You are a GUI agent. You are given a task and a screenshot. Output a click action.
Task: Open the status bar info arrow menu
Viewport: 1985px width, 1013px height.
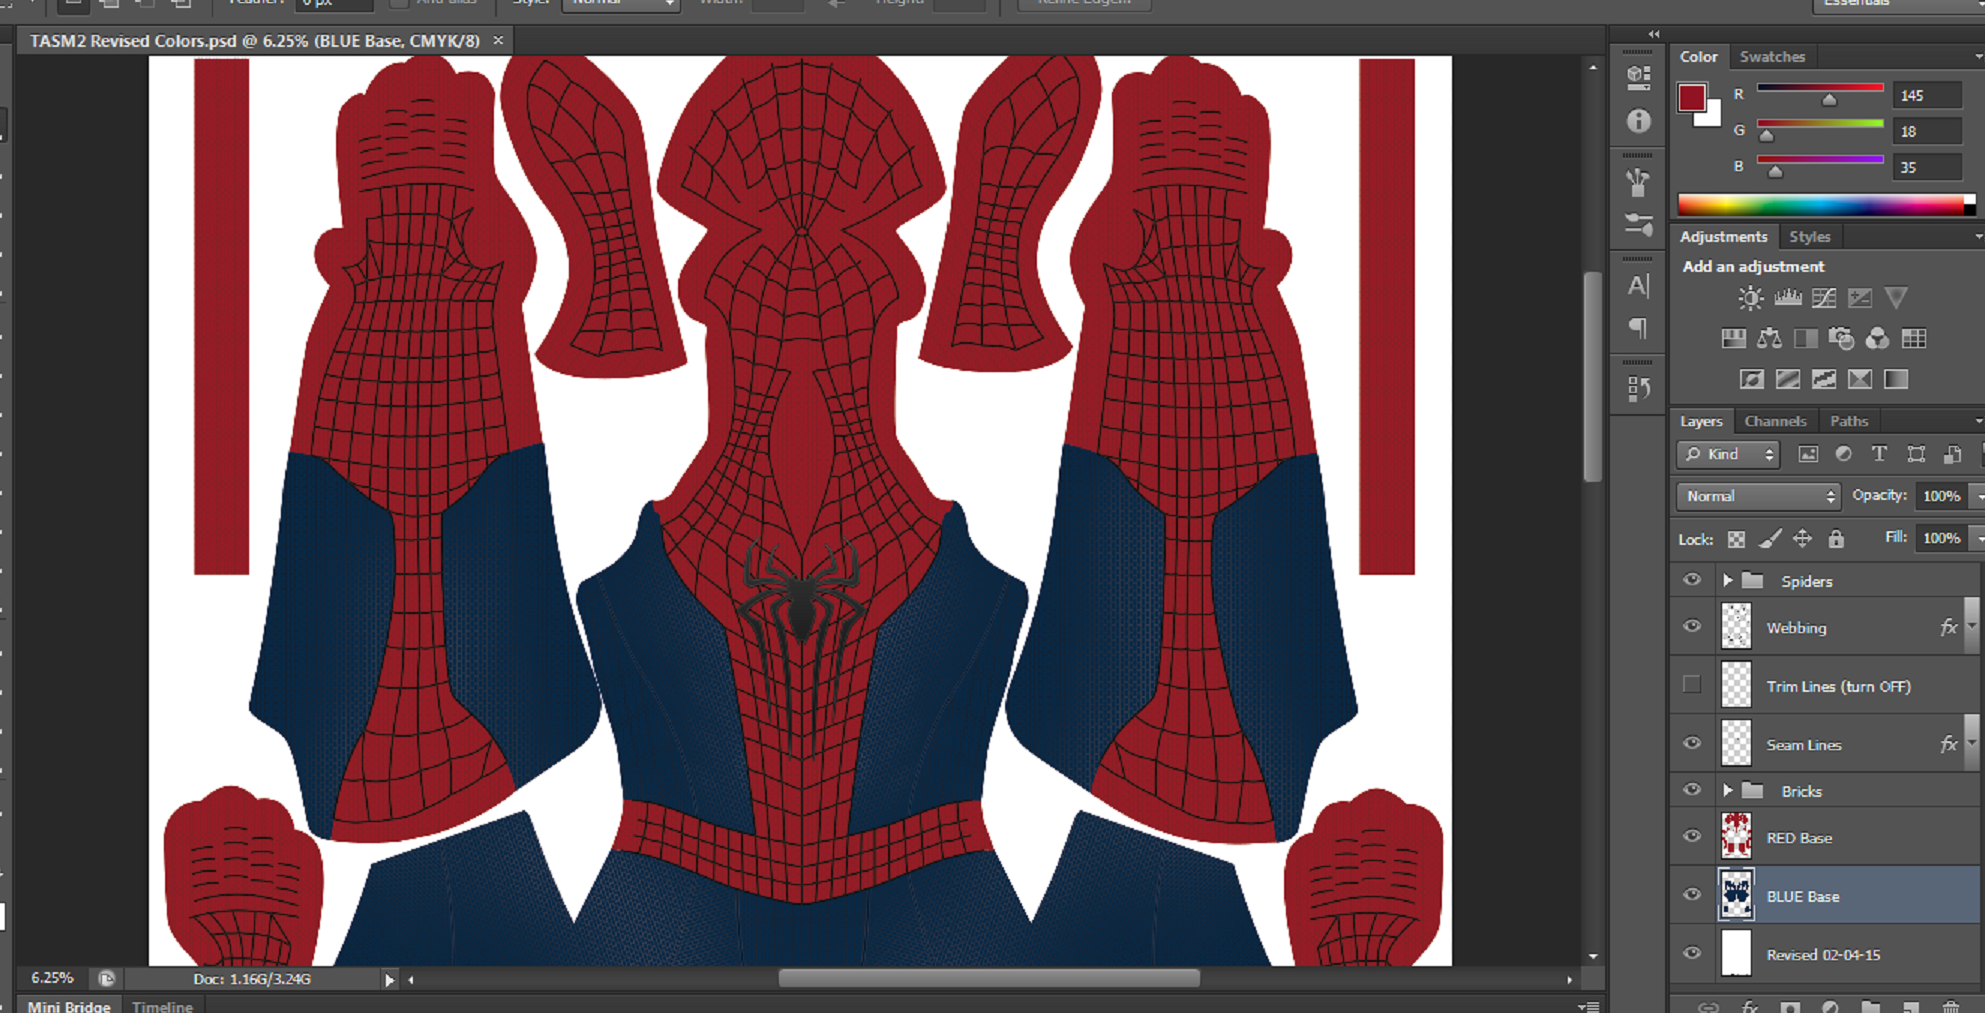389,980
